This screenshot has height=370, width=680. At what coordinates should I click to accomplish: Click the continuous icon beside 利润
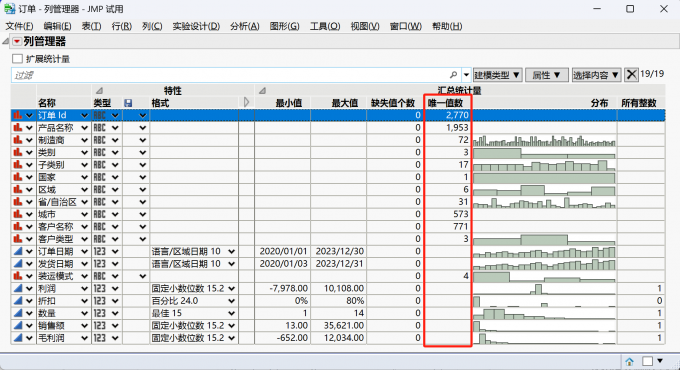coord(17,288)
